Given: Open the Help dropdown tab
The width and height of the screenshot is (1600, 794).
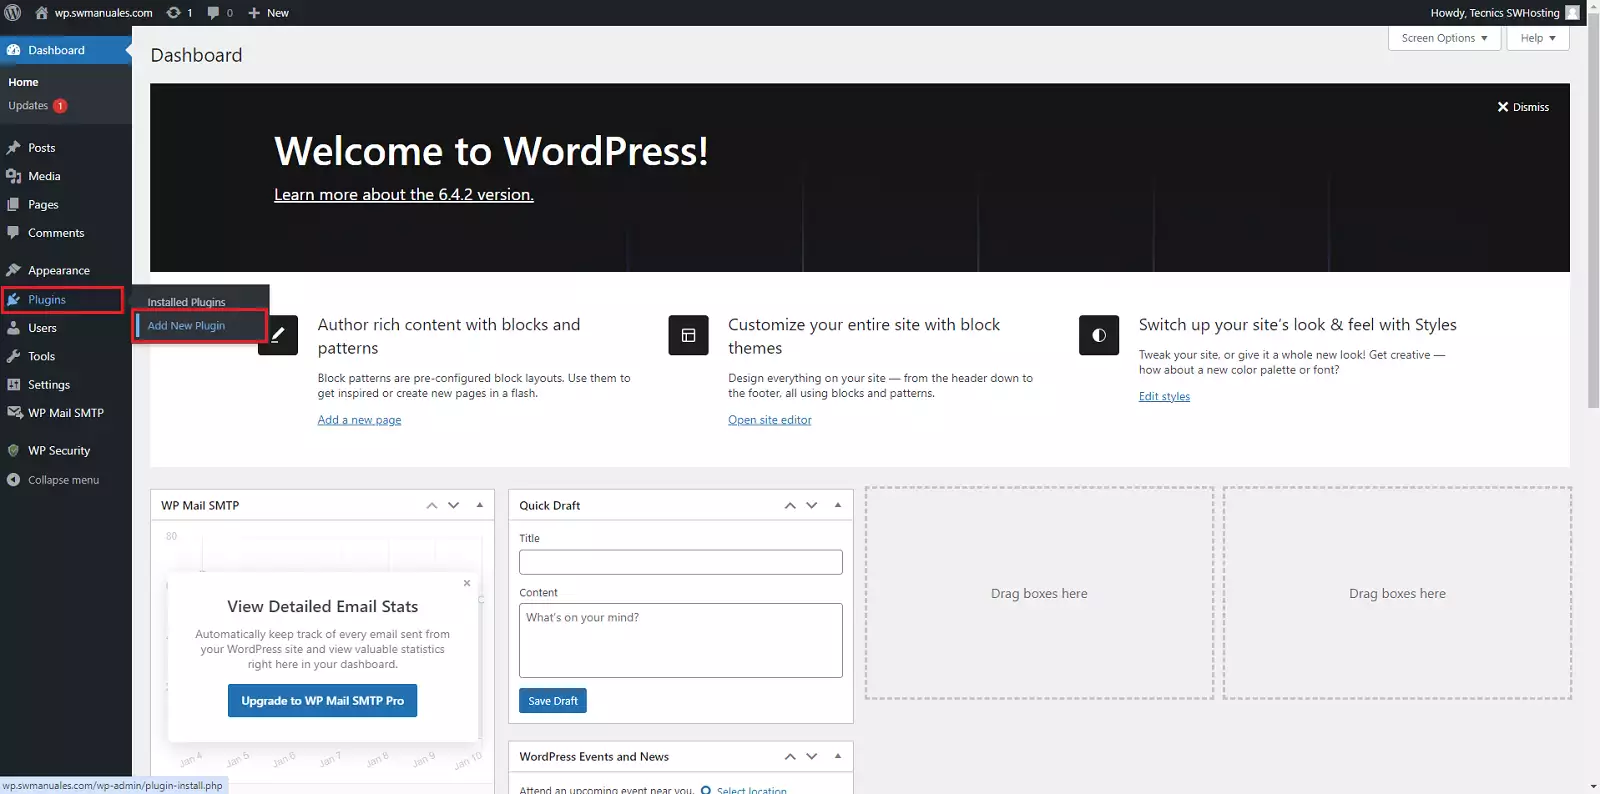Looking at the screenshot, I should tap(1537, 38).
